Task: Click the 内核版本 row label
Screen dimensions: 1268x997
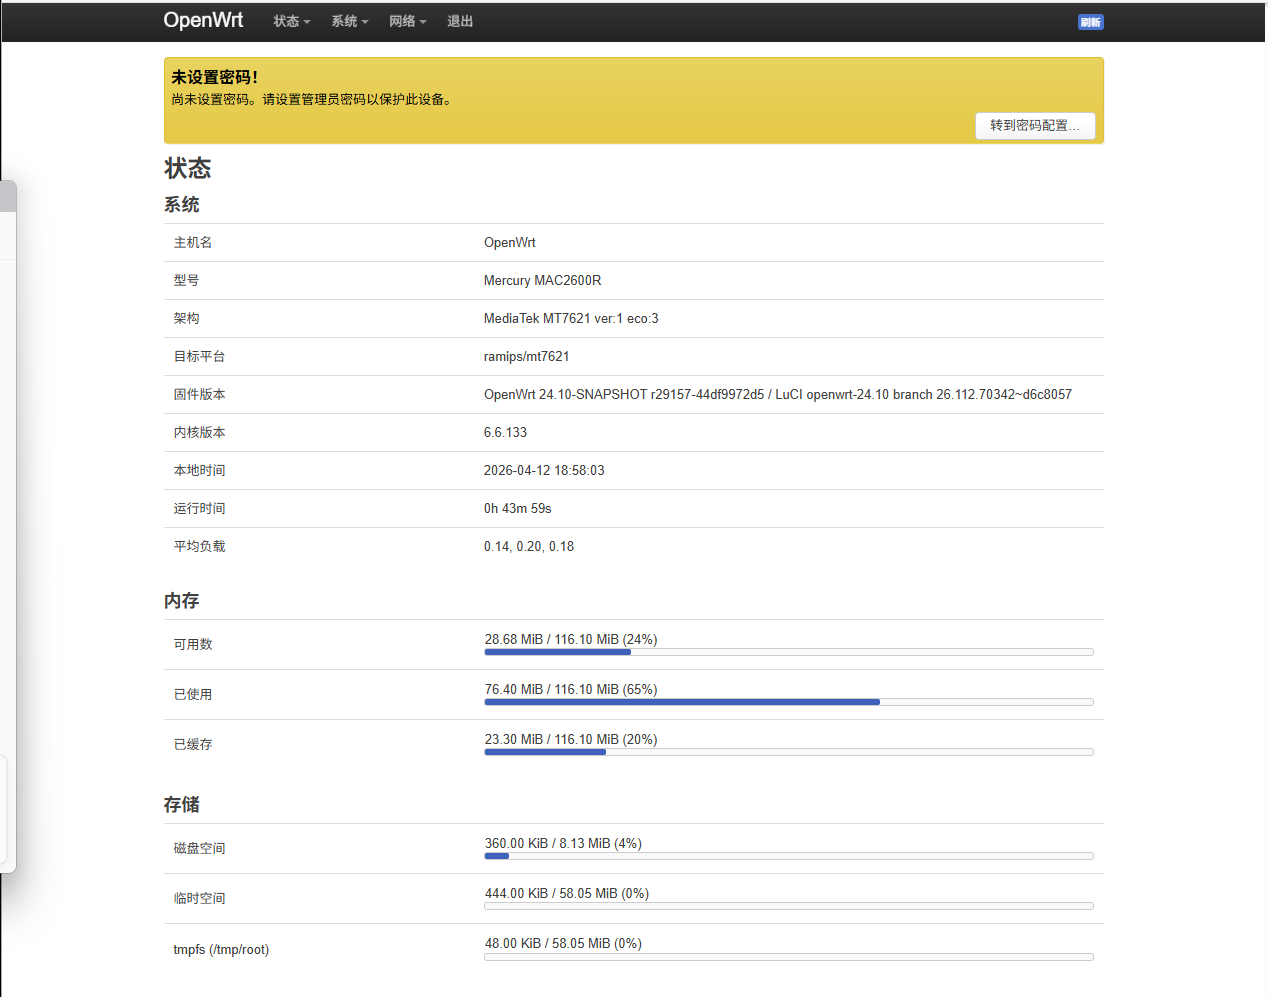Action: [199, 432]
